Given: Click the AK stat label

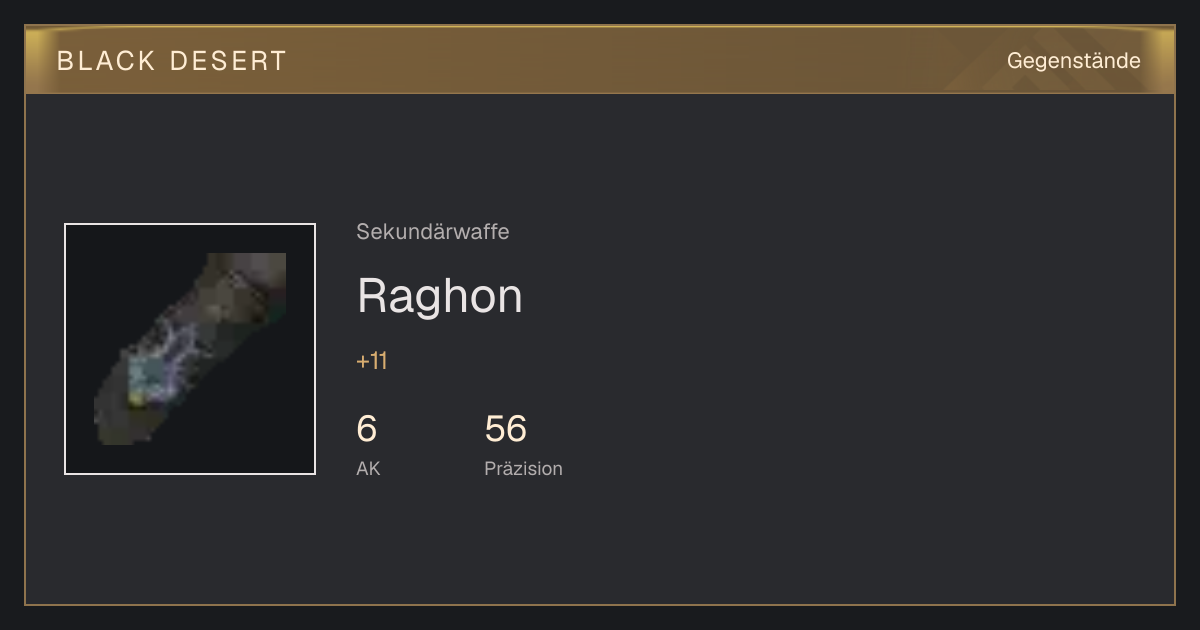Looking at the screenshot, I should (x=368, y=468).
